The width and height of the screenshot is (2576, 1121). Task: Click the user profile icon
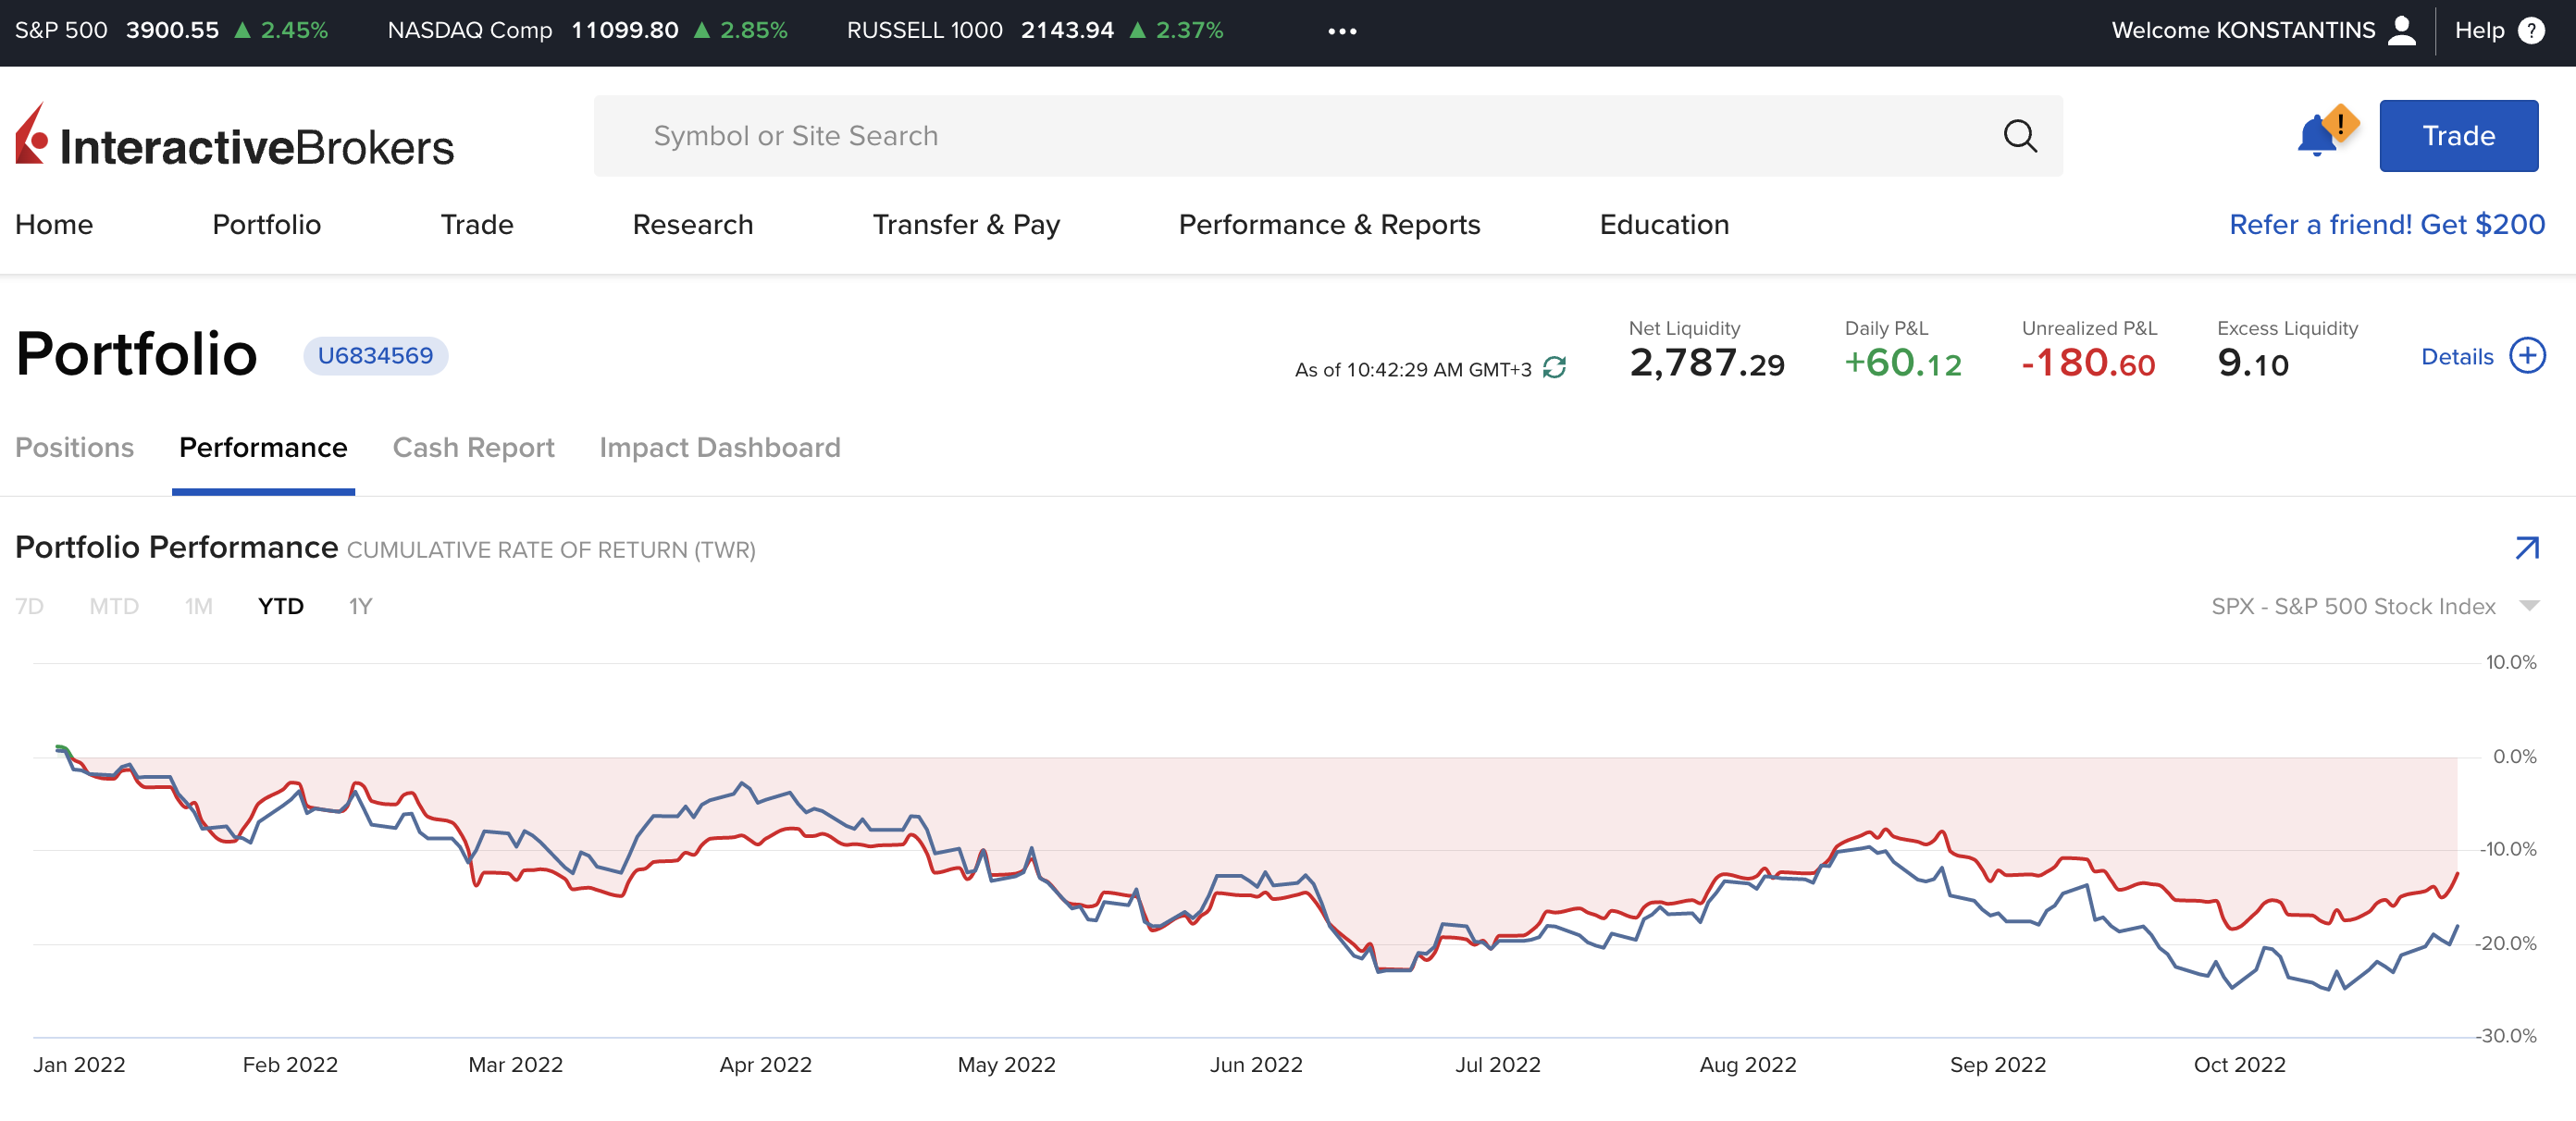2402,31
